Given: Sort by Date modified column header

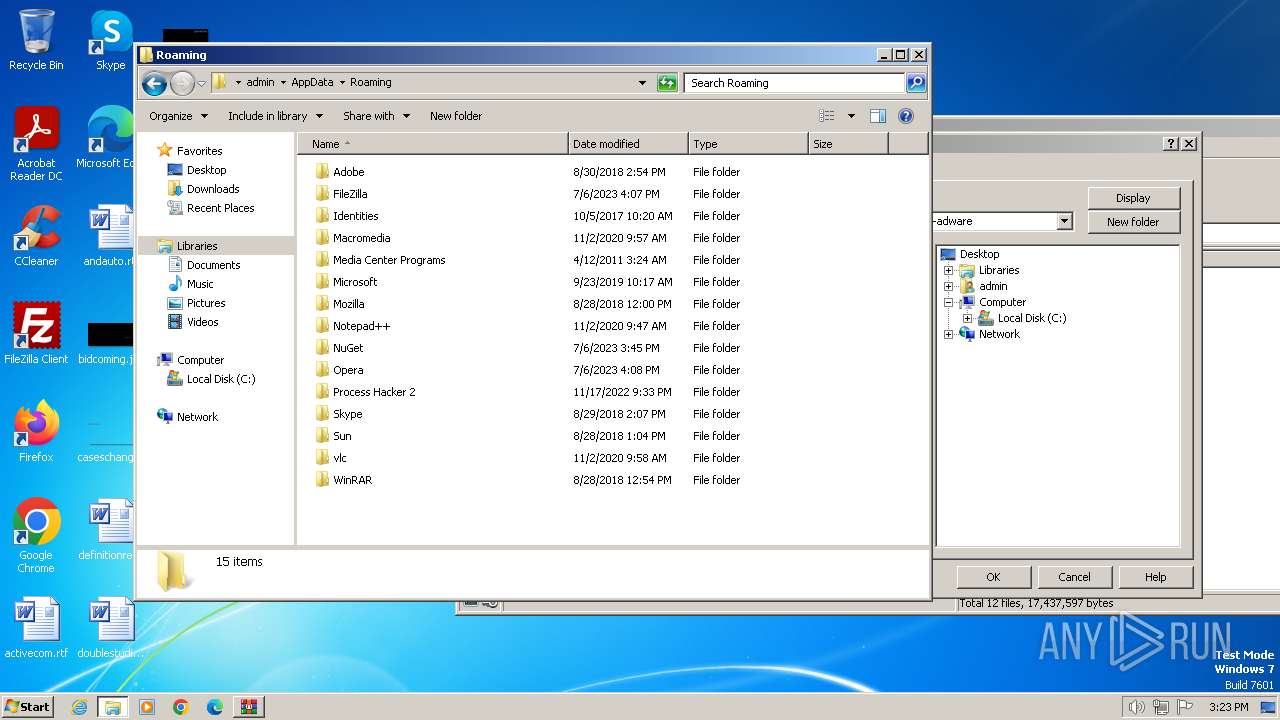Looking at the screenshot, I should (x=628, y=144).
